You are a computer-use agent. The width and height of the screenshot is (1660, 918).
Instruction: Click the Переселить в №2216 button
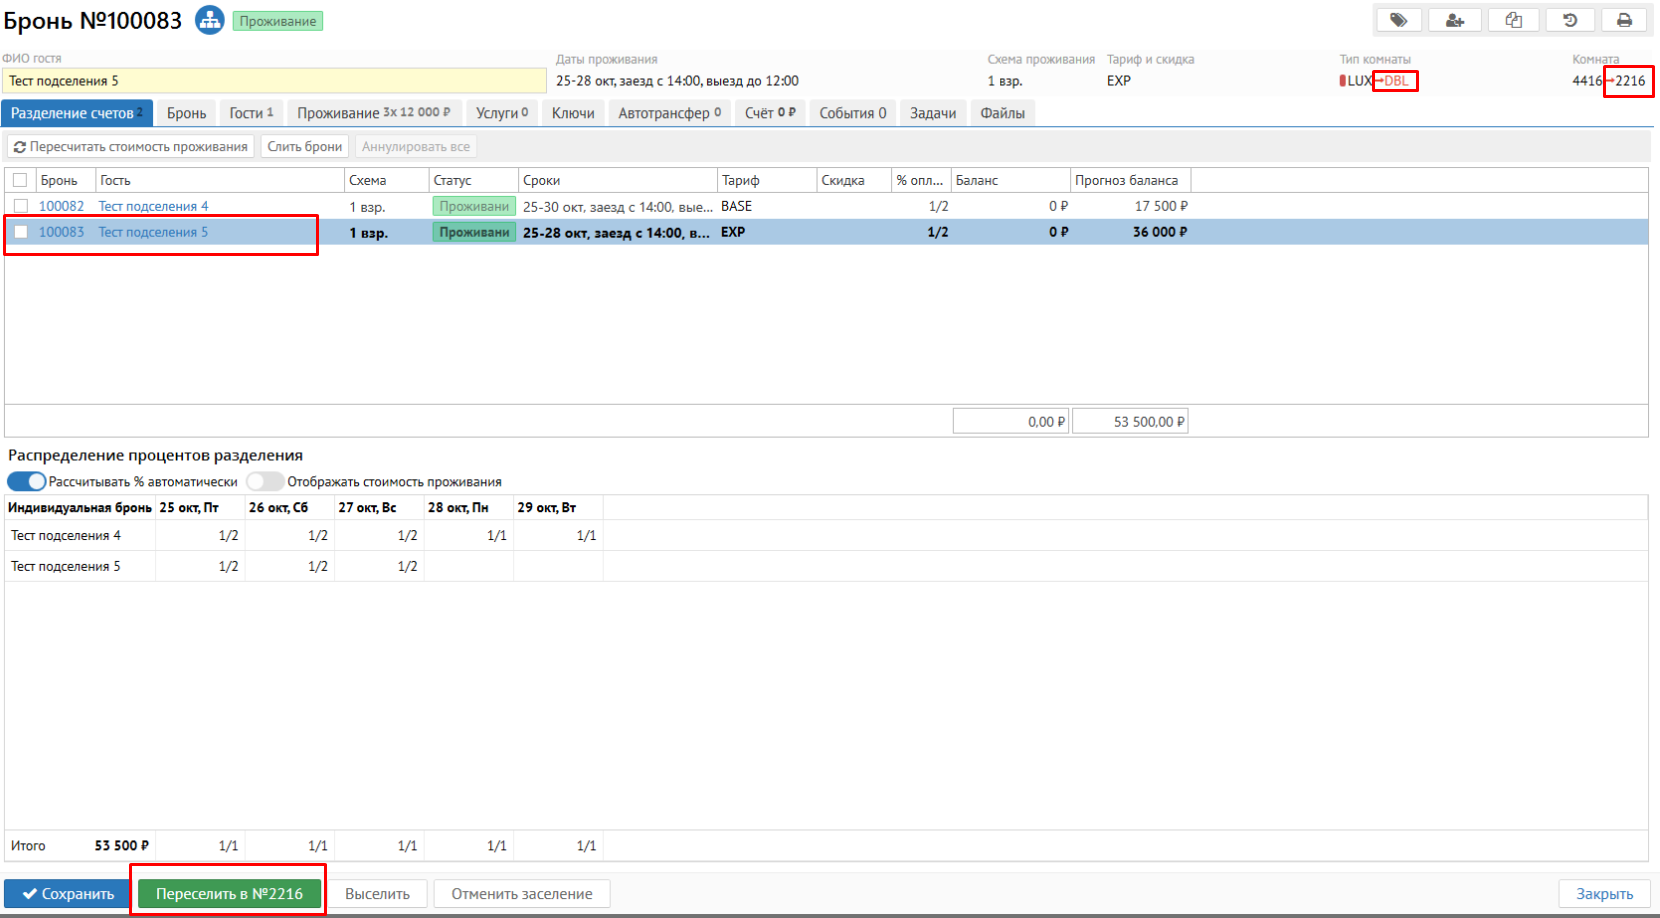229,894
